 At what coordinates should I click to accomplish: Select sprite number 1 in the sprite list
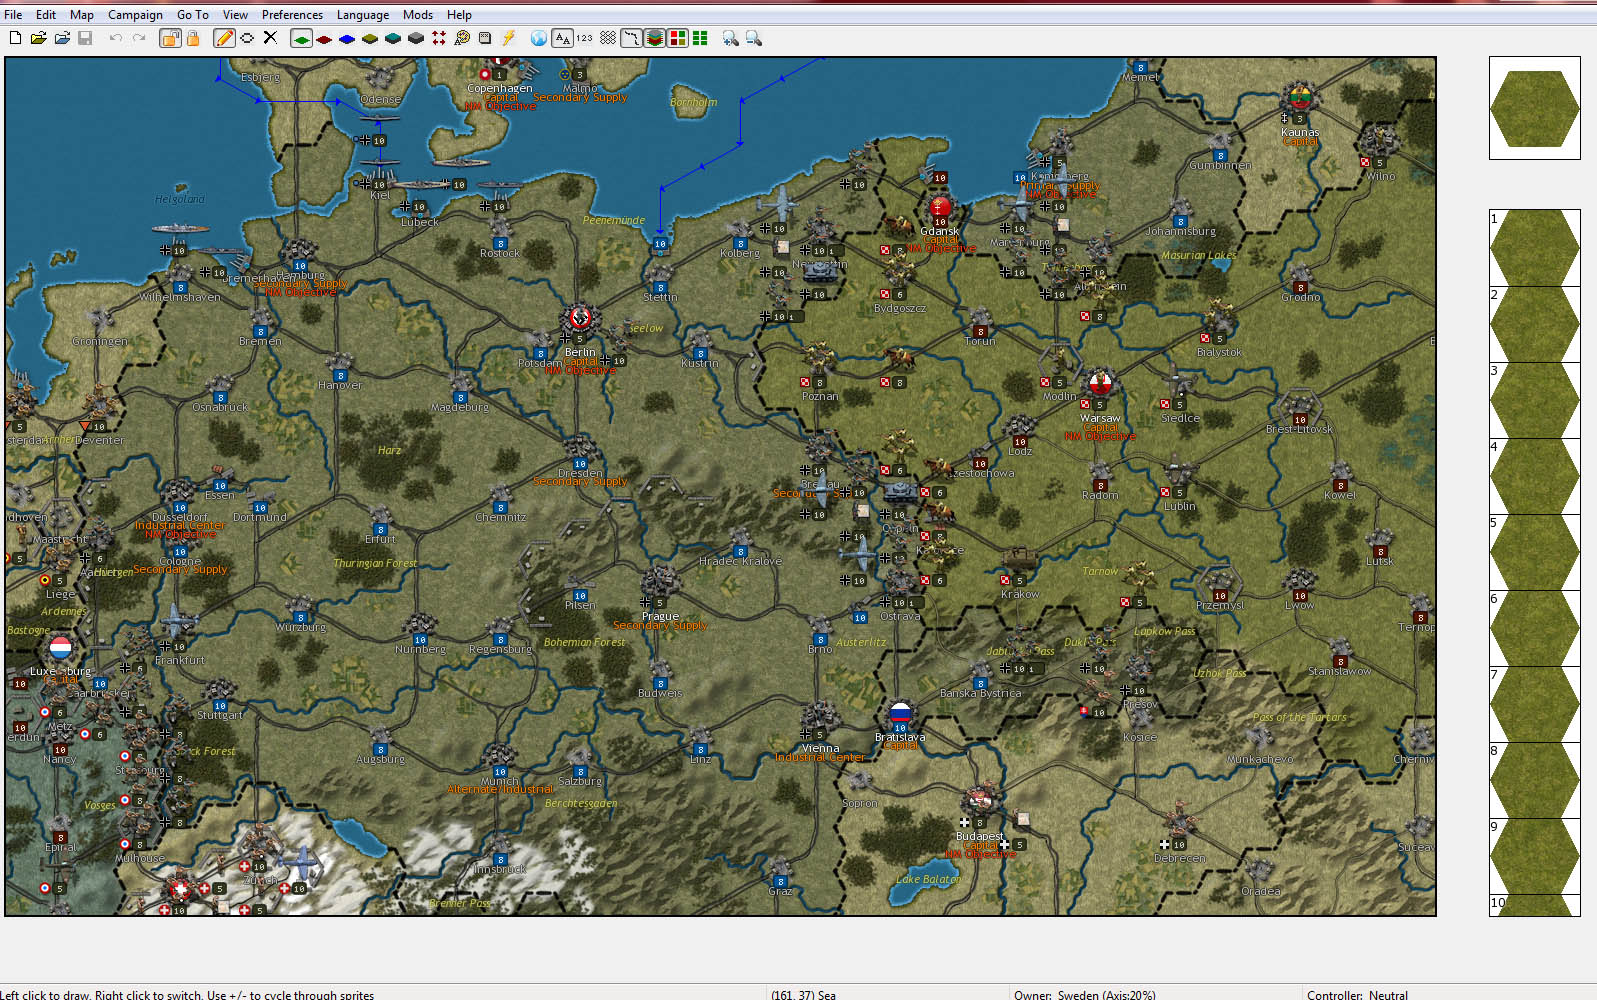[x=1535, y=248]
